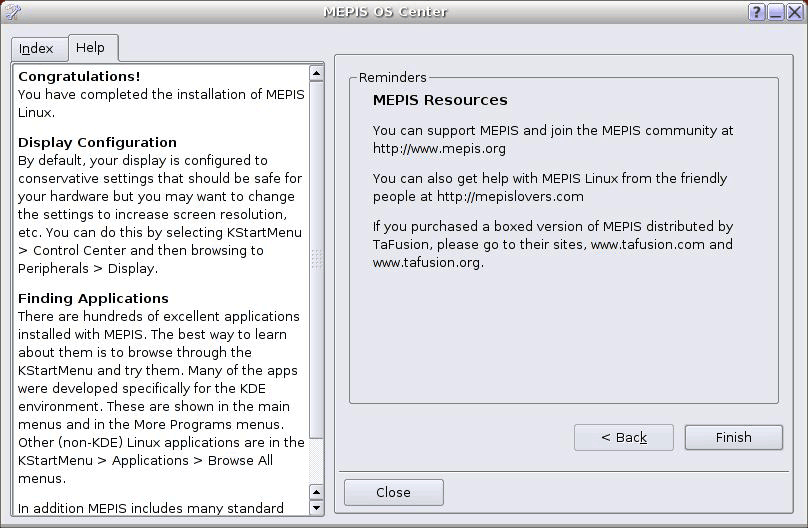Screen dimensions: 808x528
Task: Click the MEPIS Resources heading
Action: pyautogui.click(x=440, y=100)
